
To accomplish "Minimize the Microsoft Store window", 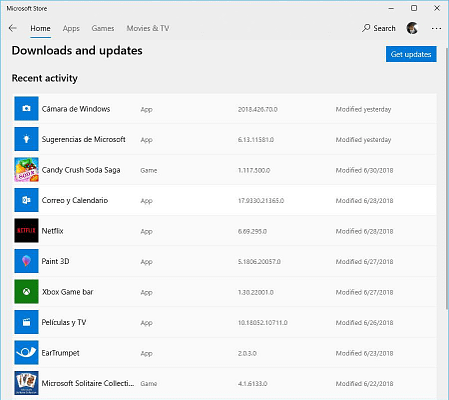I will [391, 8].
